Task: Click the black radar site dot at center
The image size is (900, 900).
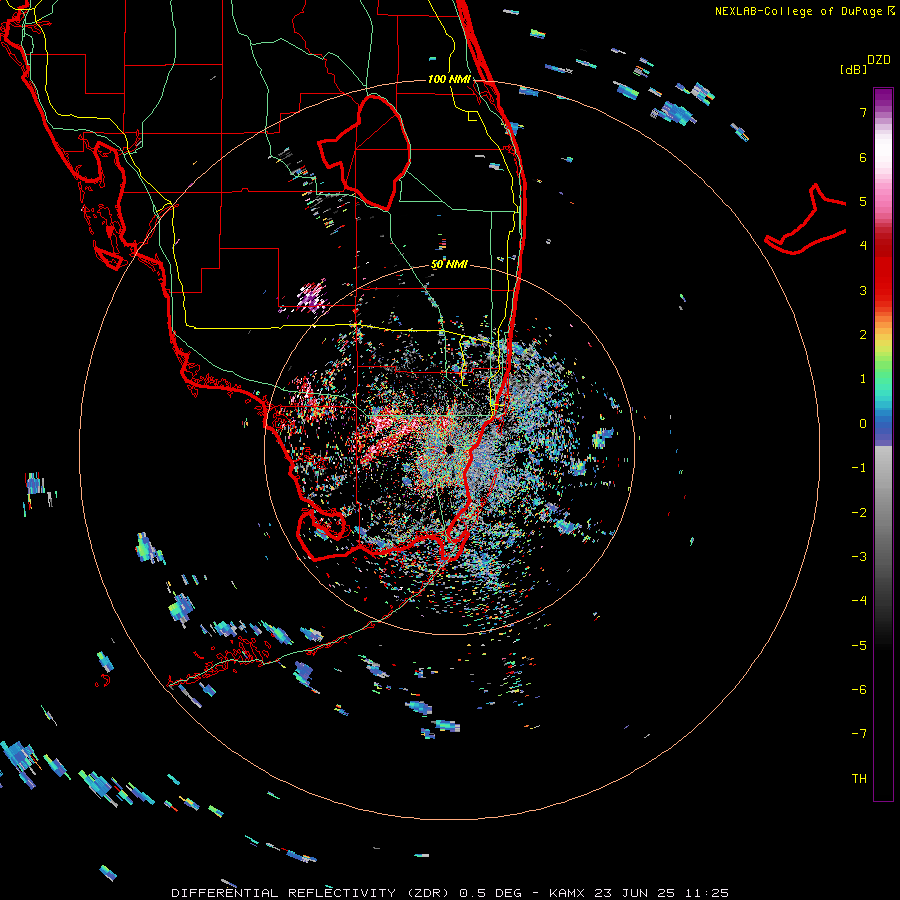Action: (449, 449)
